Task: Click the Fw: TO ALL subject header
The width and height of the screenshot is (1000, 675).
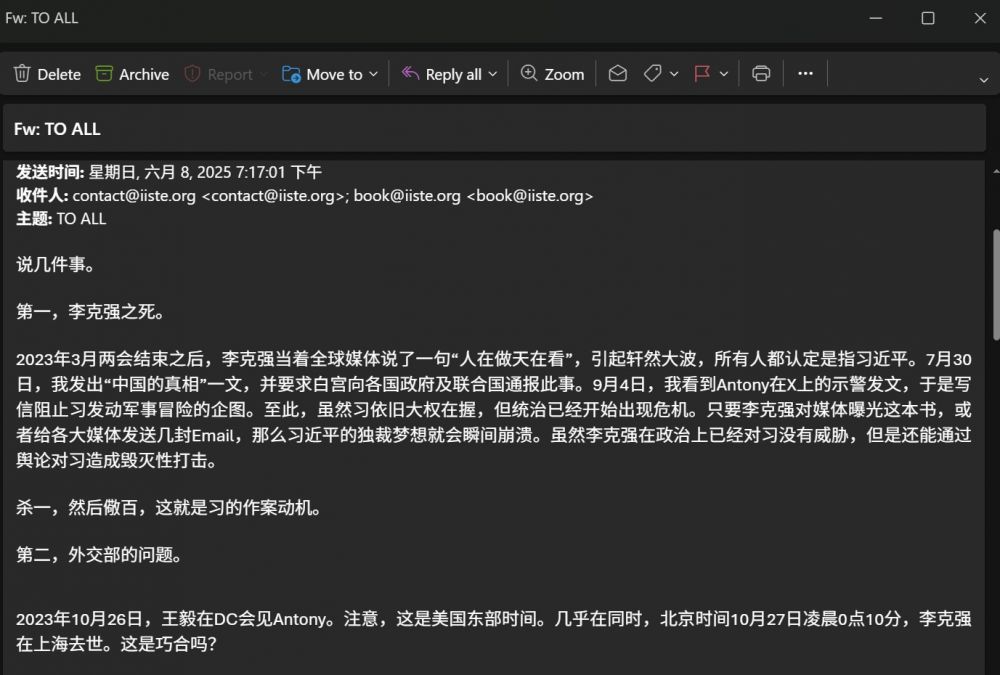Action: click(57, 129)
